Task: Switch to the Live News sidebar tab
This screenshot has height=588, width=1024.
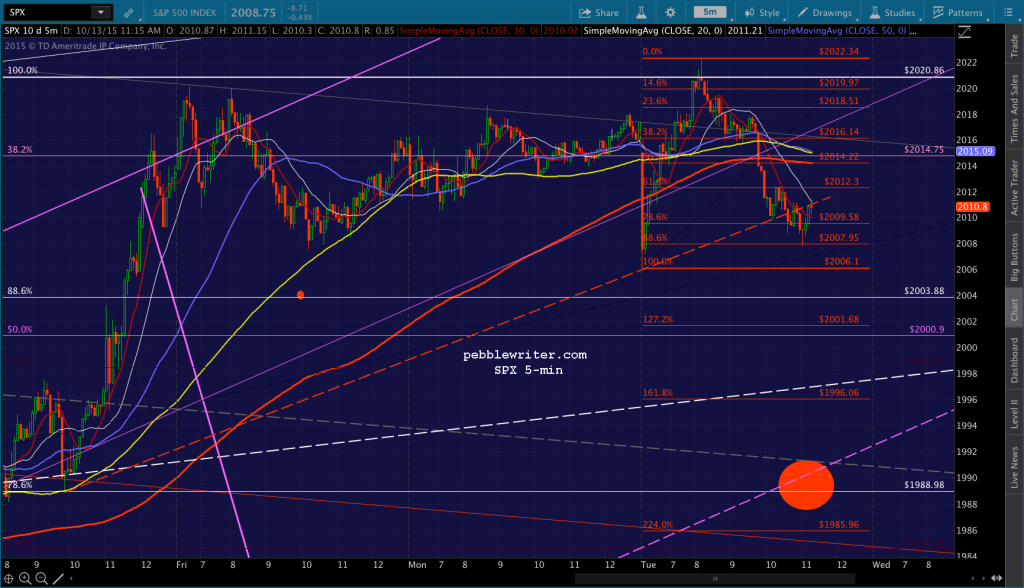Action: point(1014,467)
